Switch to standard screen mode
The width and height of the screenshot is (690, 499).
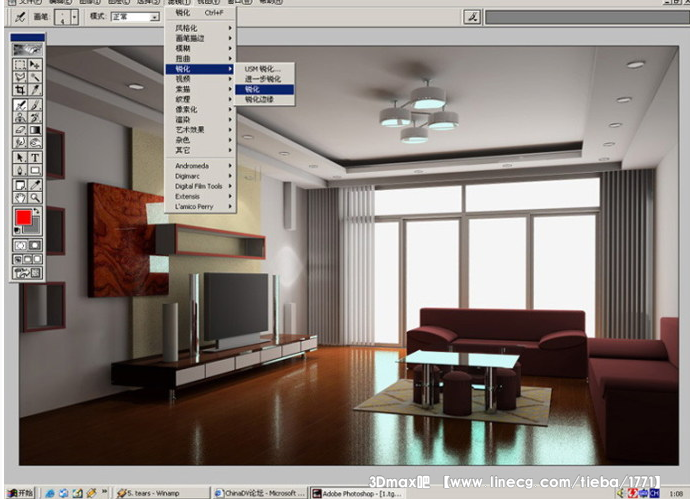pos(18,259)
